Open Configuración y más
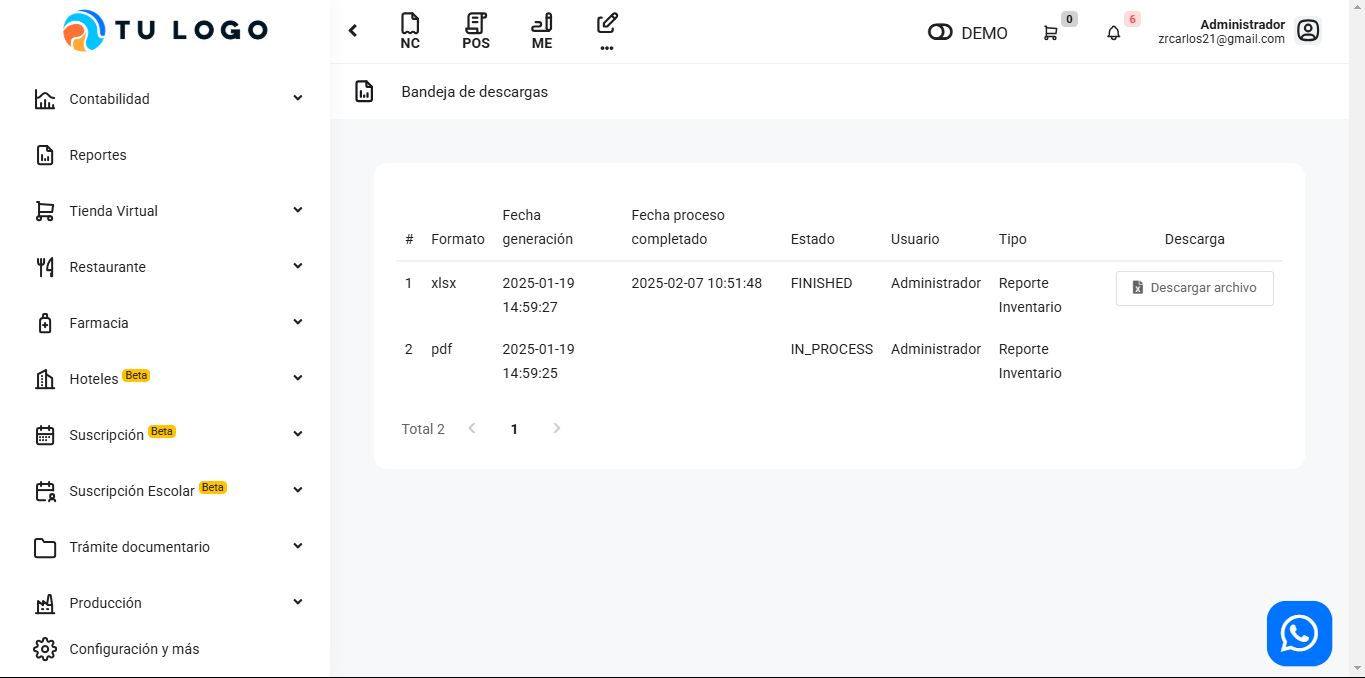The height and width of the screenshot is (678, 1365). pyautogui.click(x=134, y=649)
